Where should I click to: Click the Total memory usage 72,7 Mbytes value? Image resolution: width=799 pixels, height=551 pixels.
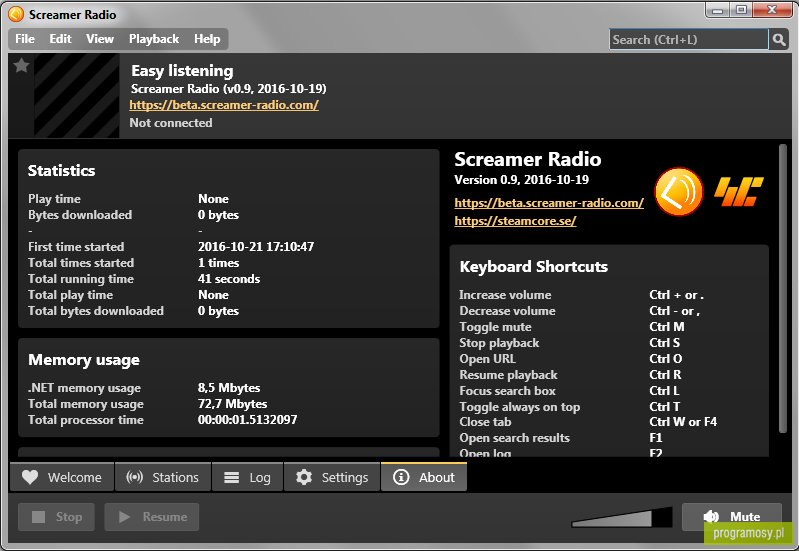(232, 404)
